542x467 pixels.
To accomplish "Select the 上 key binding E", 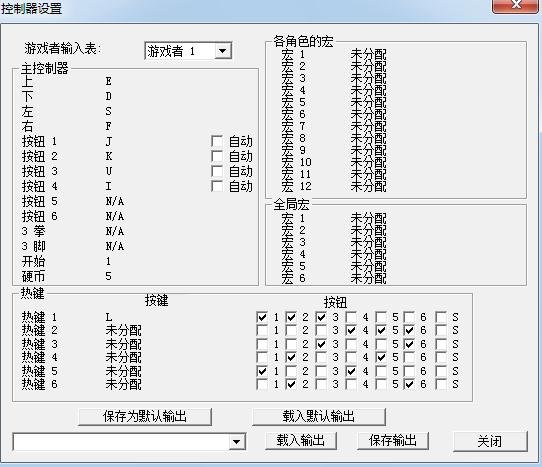I will tap(109, 81).
